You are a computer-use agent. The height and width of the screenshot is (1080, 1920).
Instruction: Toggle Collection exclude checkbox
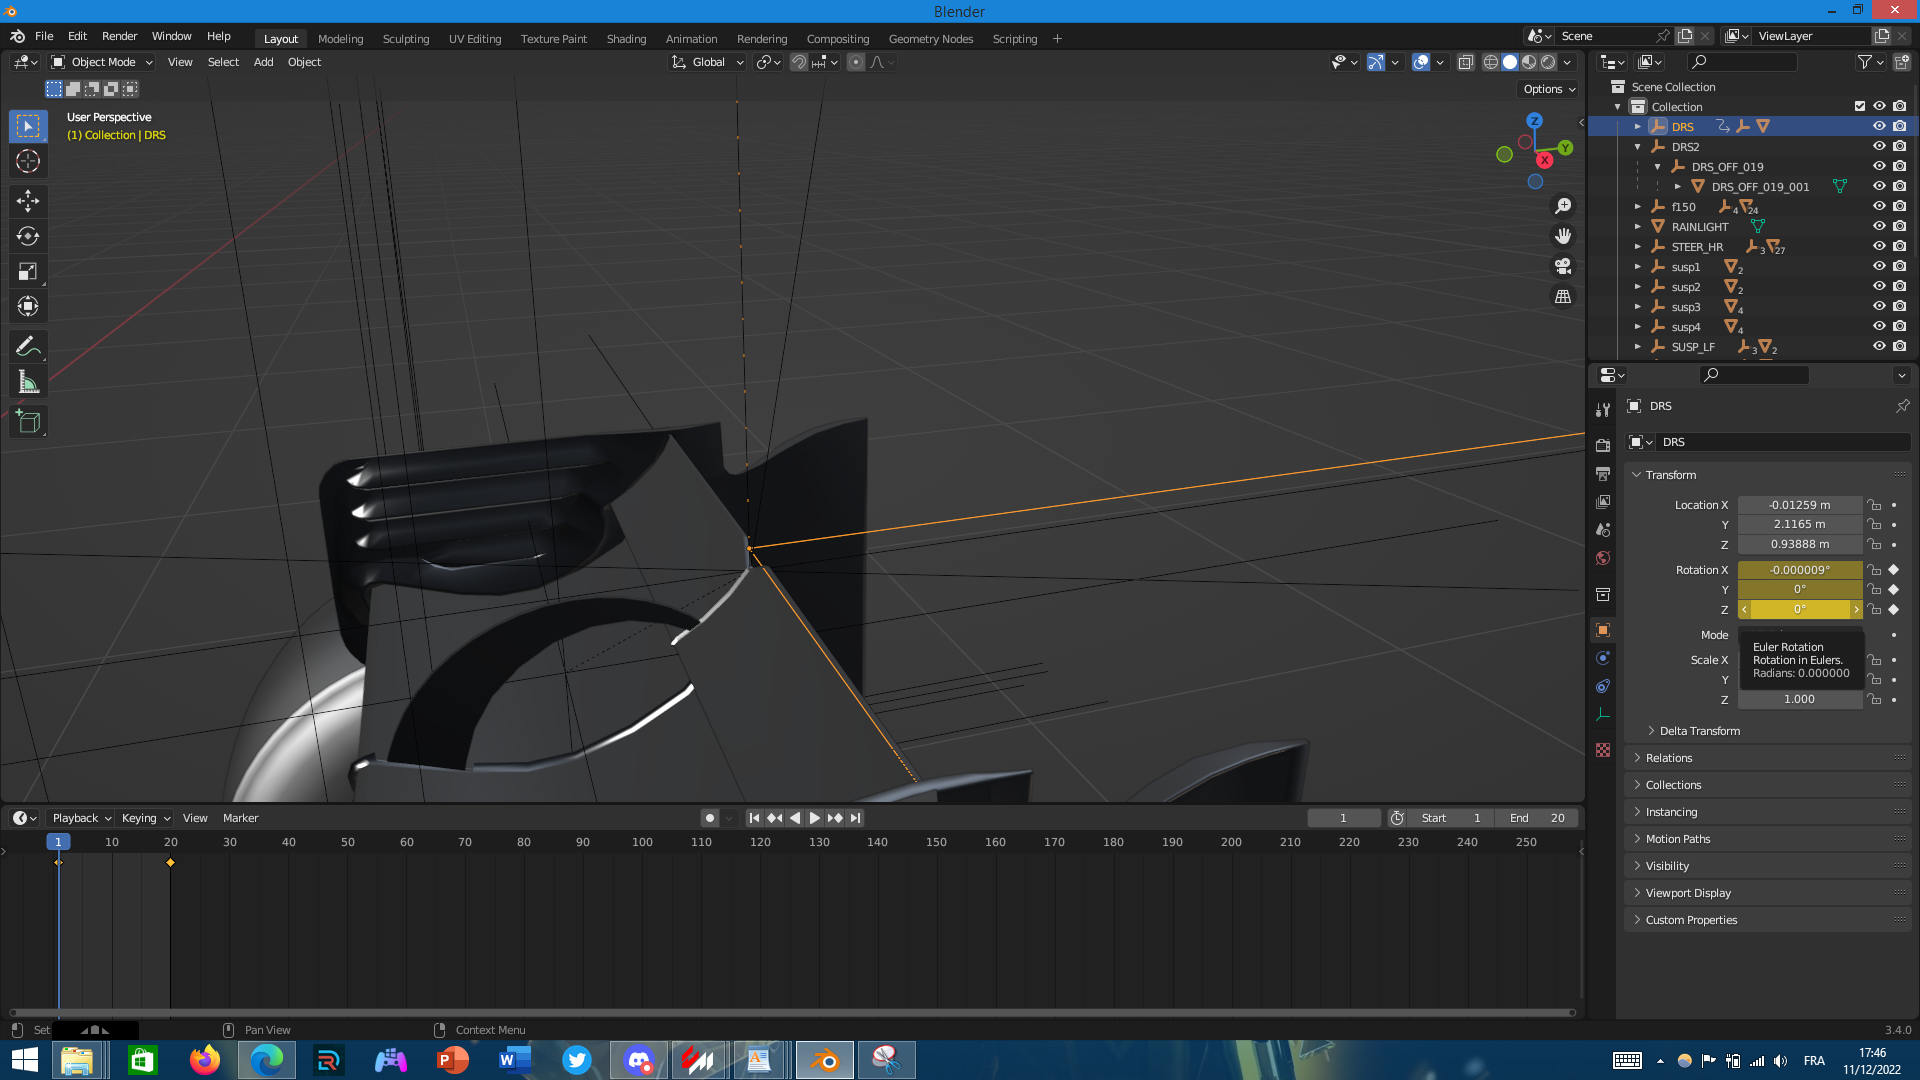click(1860, 107)
